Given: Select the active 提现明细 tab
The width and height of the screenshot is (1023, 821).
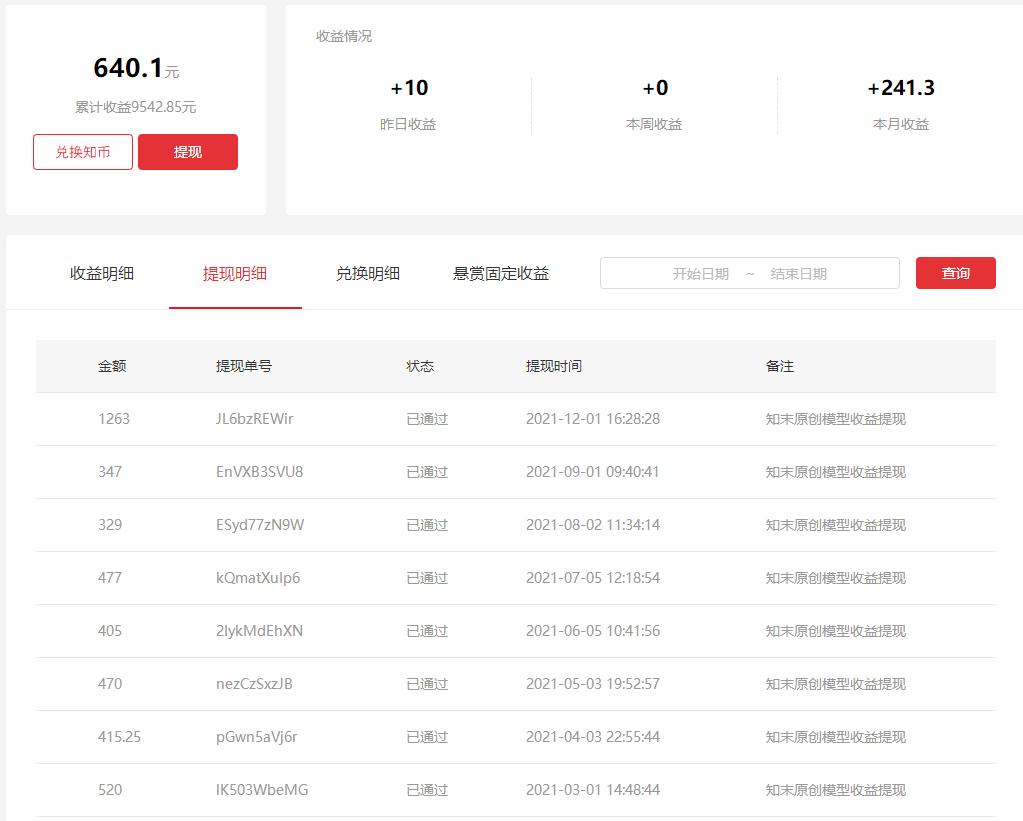Looking at the screenshot, I should [x=235, y=272].
